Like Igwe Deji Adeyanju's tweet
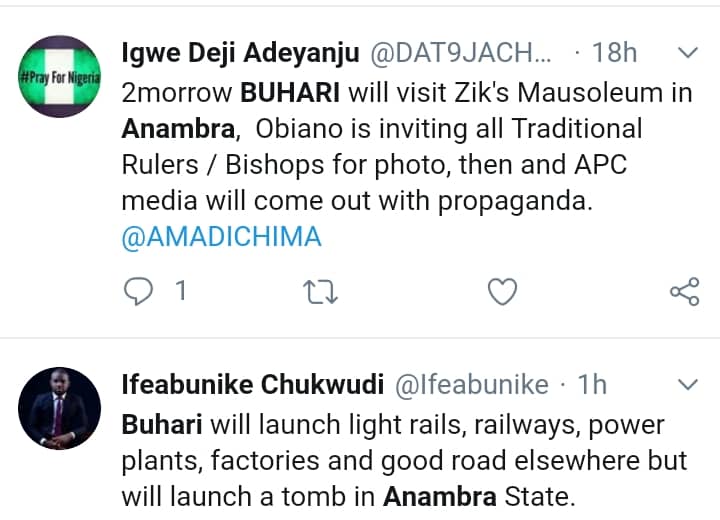720x520 pixels. point(502,292)
